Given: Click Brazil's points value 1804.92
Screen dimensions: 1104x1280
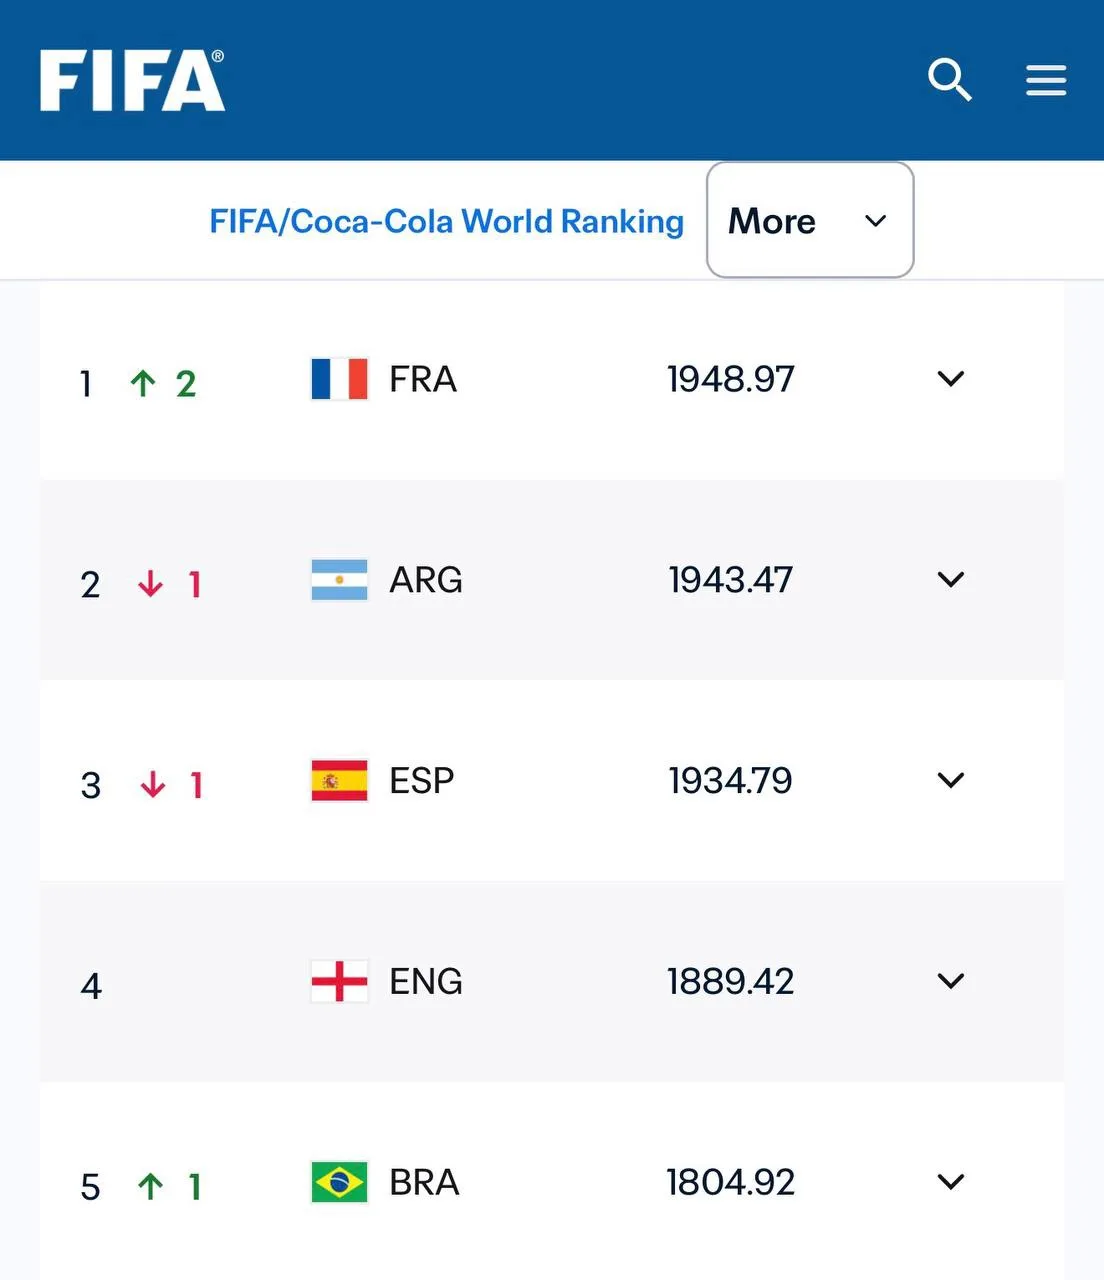Looking at the screenshot, I should (731, 1182).
